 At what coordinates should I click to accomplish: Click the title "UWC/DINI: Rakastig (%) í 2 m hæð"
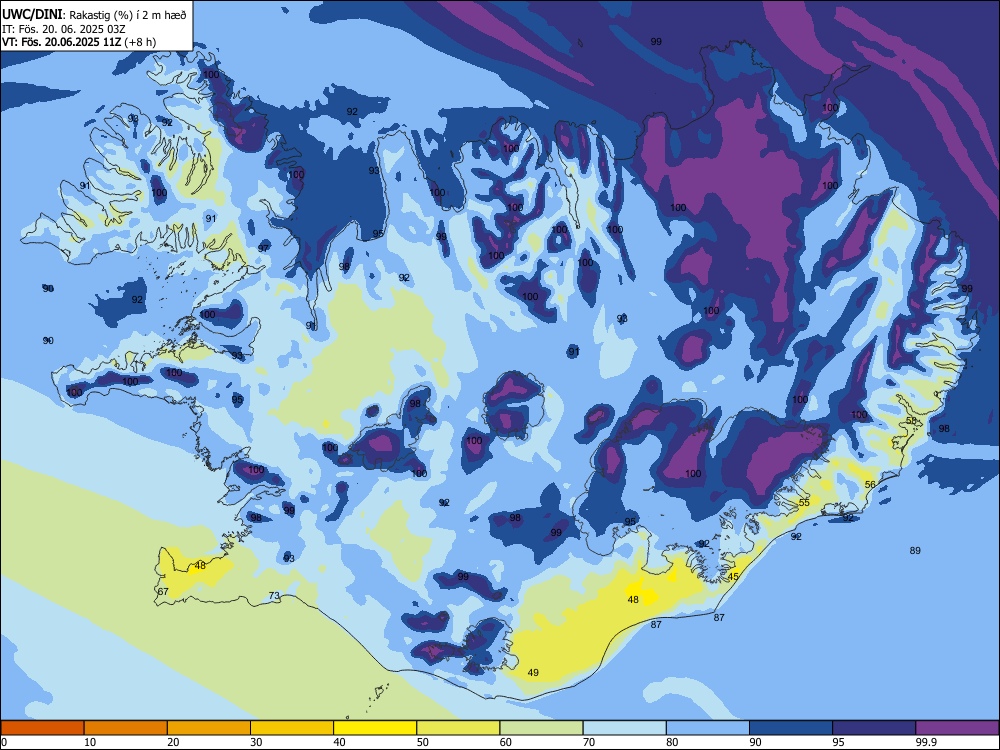click(x=94, y=15)
